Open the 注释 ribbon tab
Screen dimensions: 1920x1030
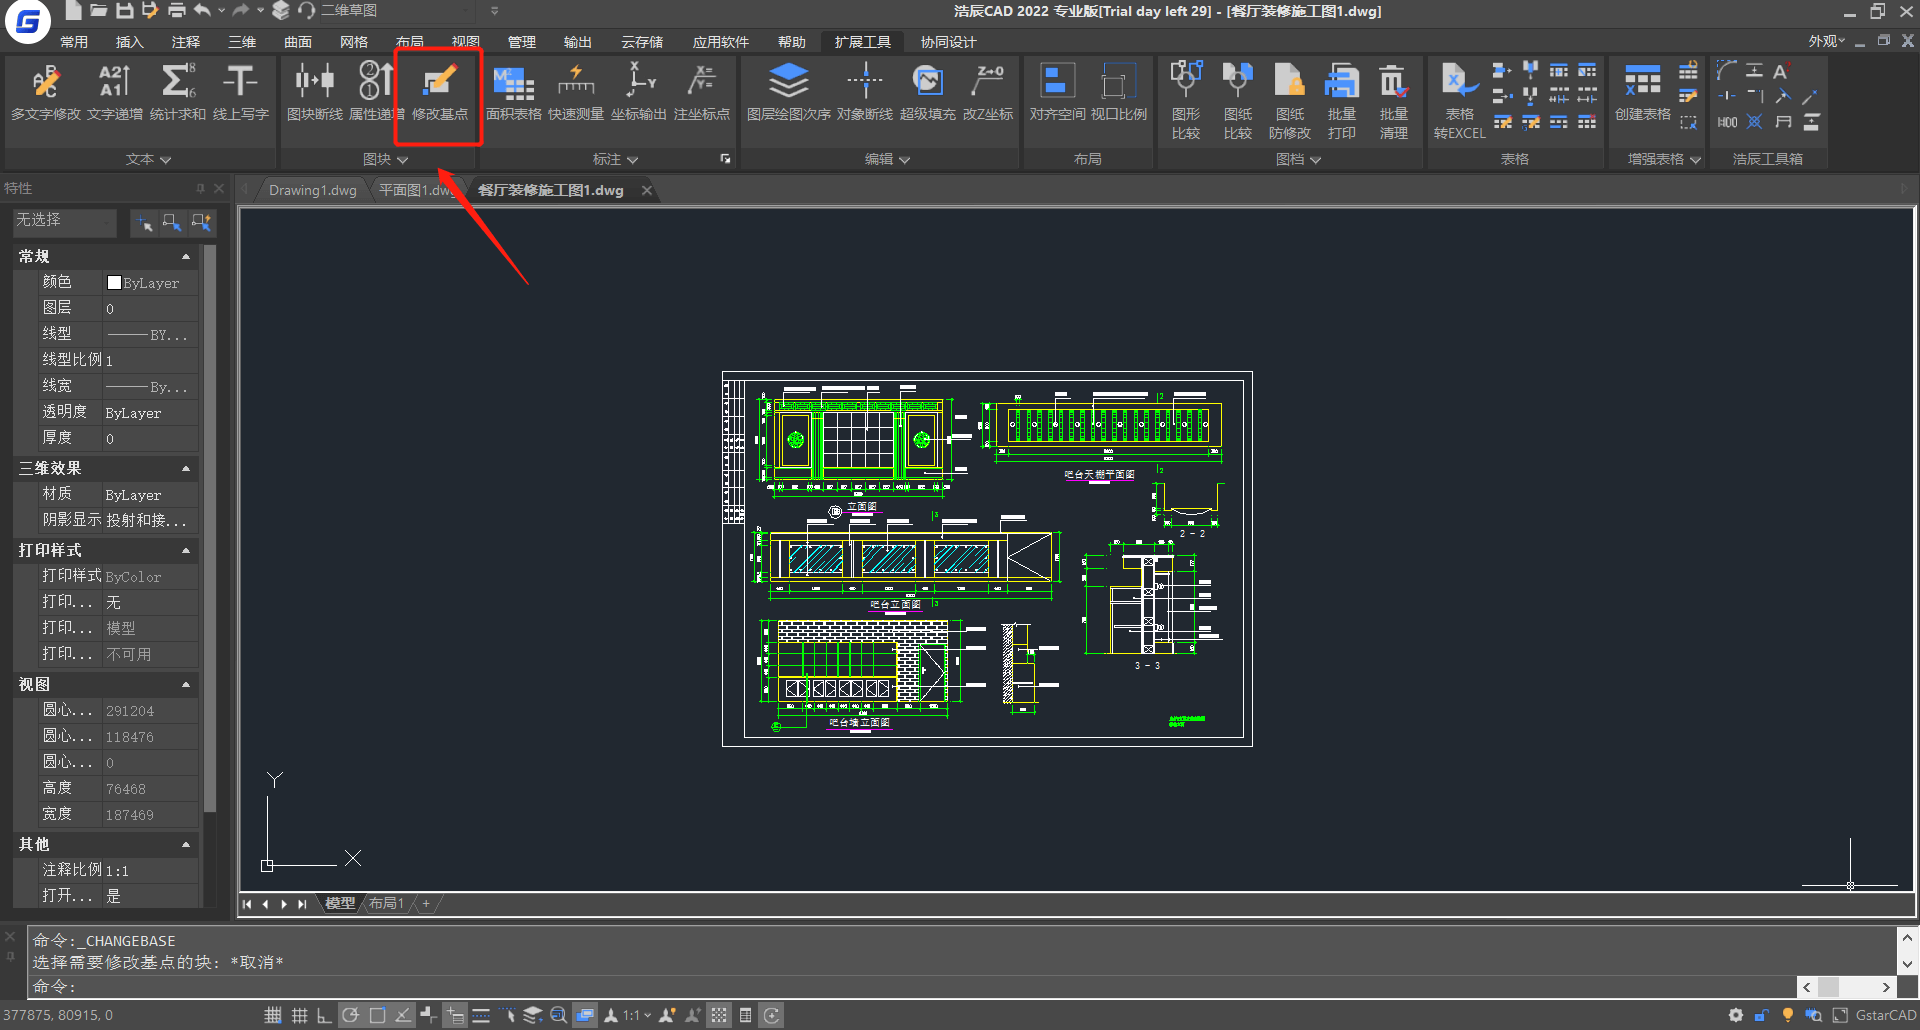pyautogui.click(x=186, y=42)
